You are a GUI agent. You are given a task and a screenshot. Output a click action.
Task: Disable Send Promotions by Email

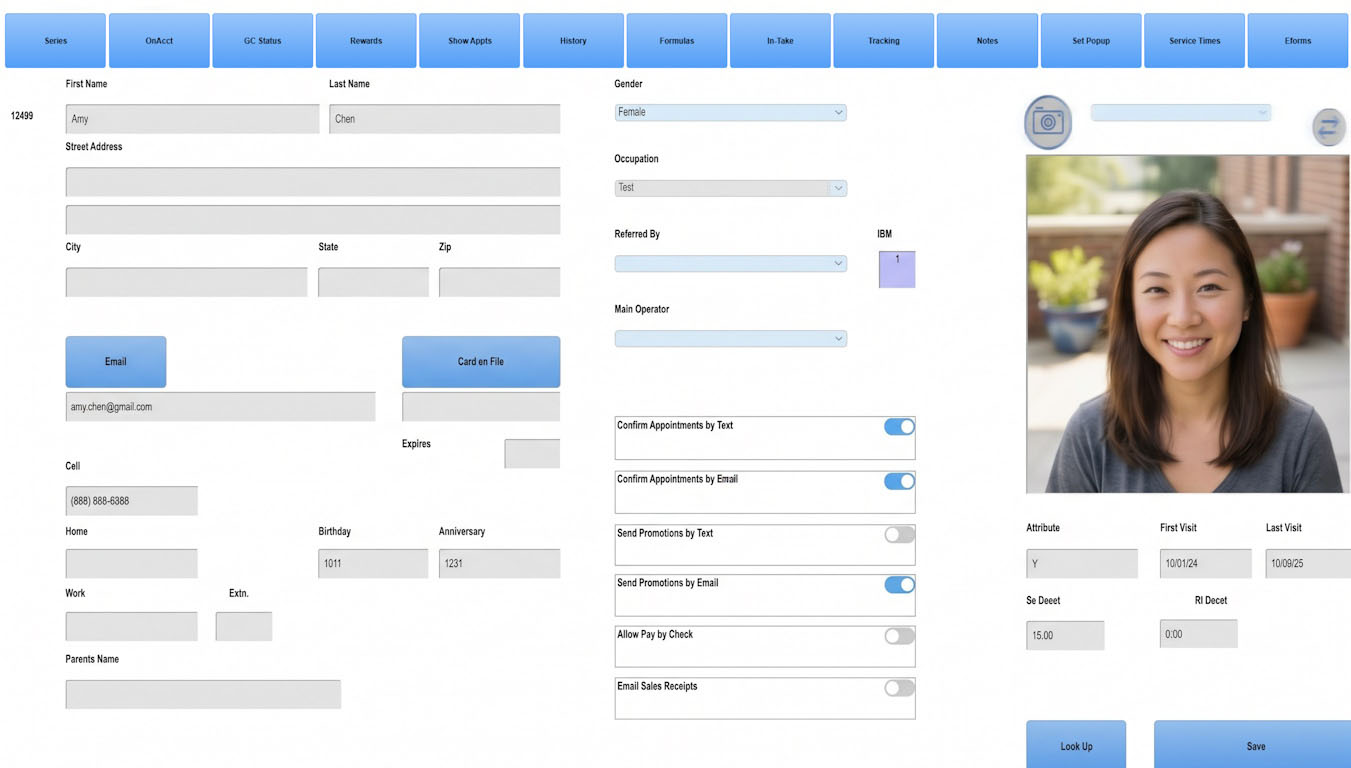(899, 585)
